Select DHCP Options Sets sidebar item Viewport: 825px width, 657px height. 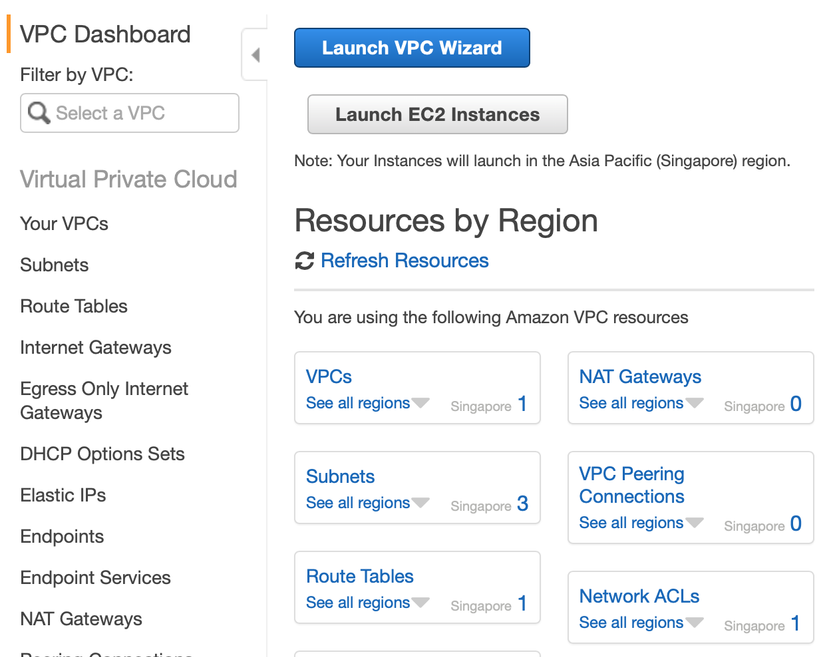102,454
